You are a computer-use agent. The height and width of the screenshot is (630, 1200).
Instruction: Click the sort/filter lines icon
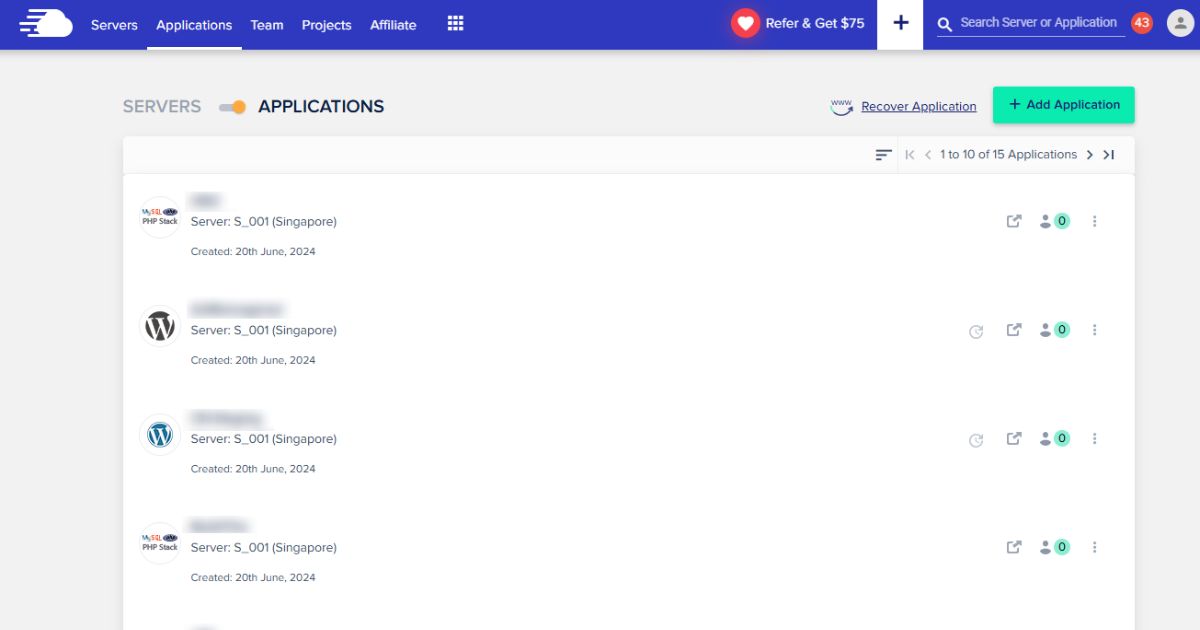(x=883, y=155)
